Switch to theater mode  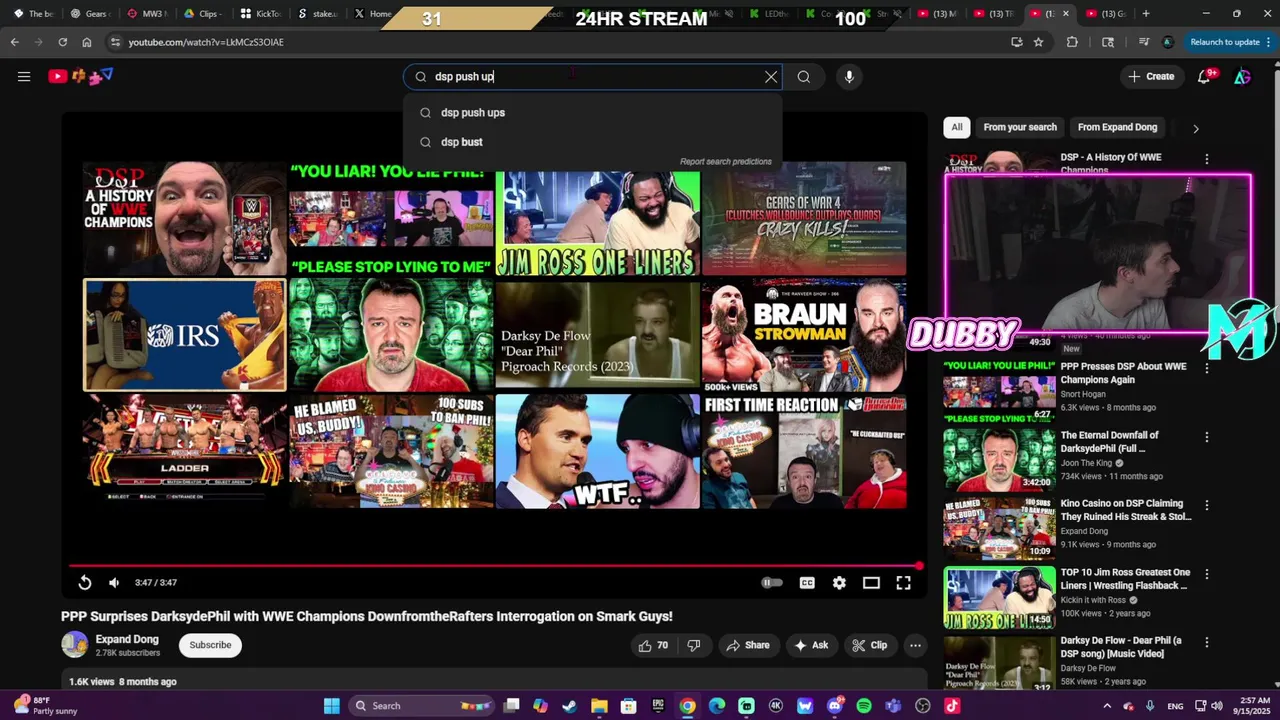871,583
